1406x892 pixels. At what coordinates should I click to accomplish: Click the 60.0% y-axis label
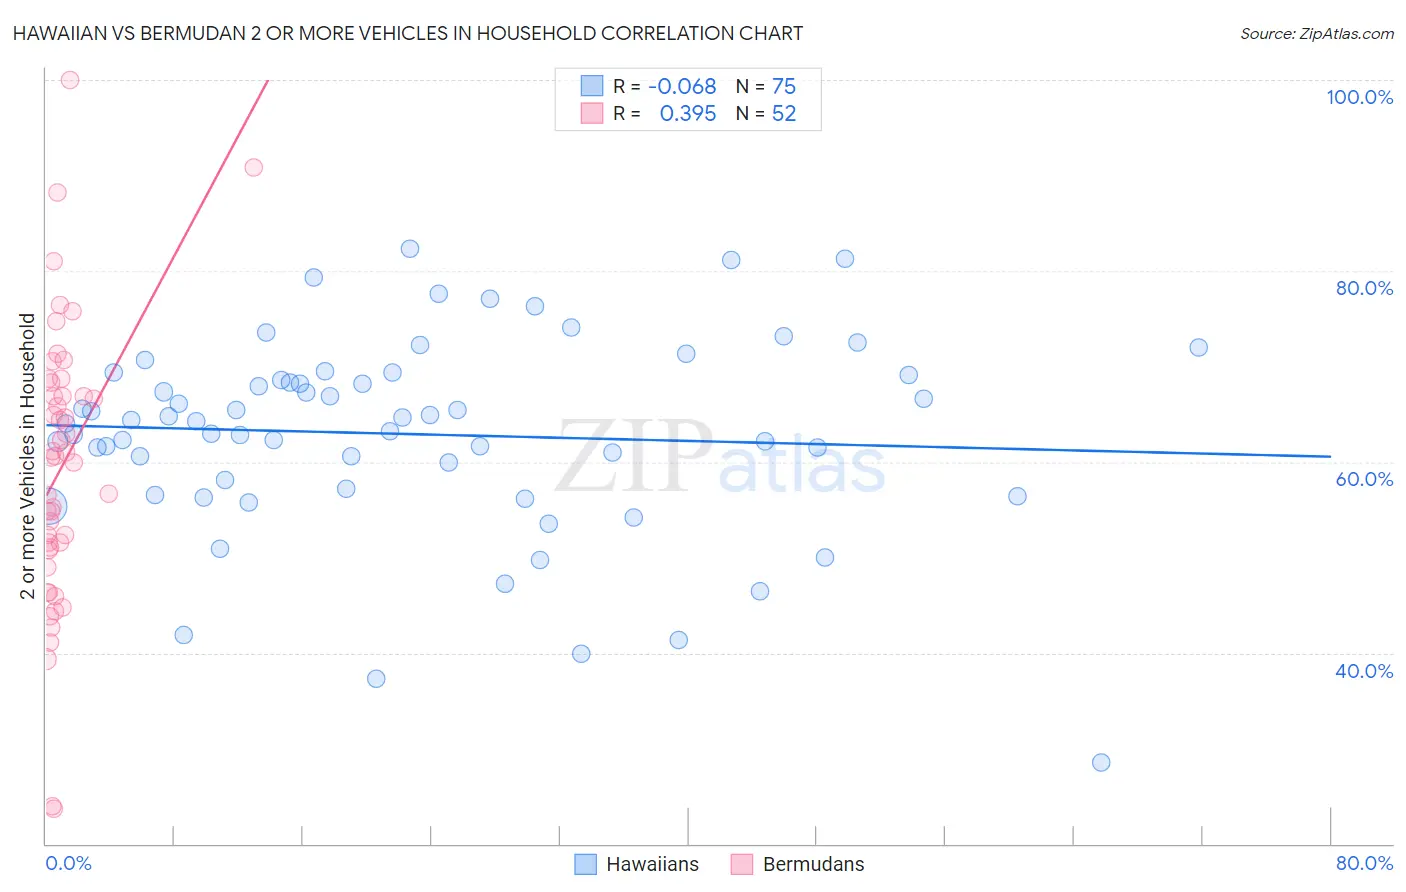[1364, 479]
